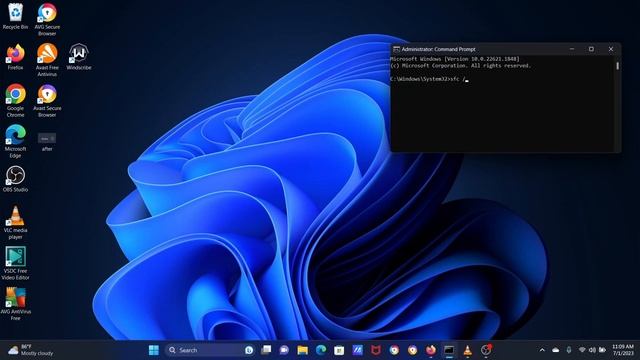Select the OBS Studio desktop shortcut
Screen dimensions: 640x360
(16, 179)
